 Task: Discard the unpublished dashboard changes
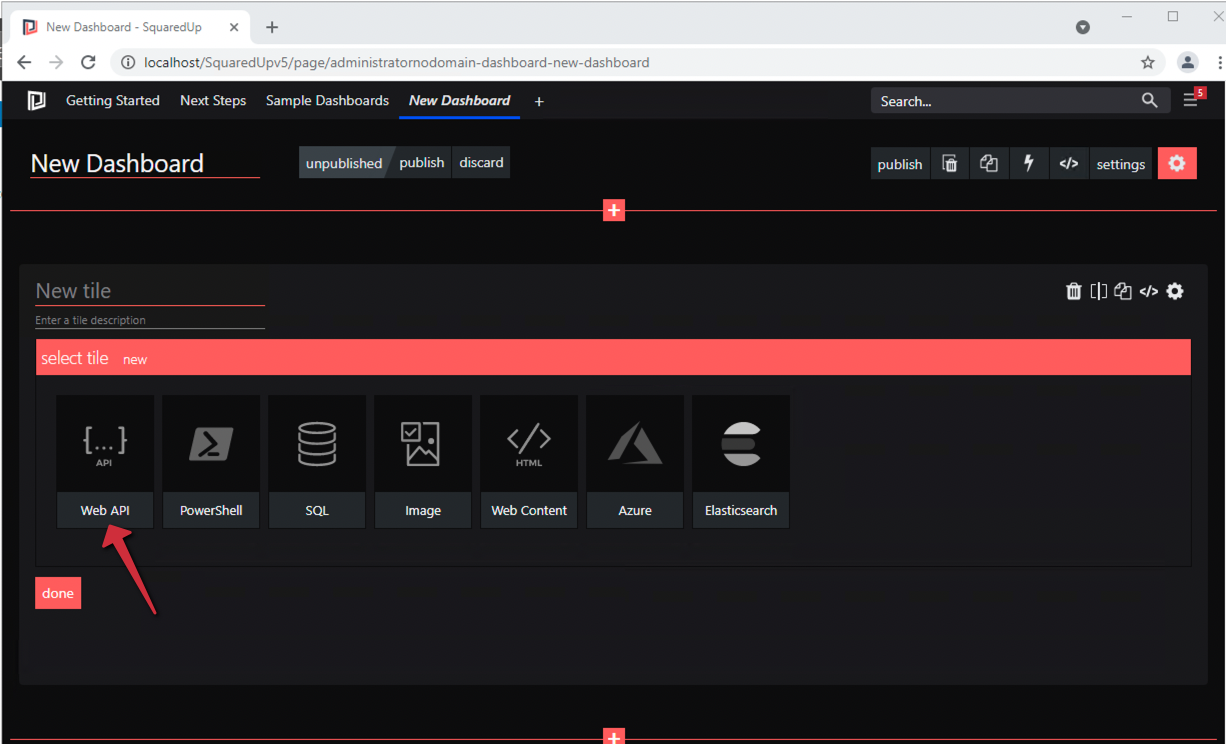coord(482,163)
